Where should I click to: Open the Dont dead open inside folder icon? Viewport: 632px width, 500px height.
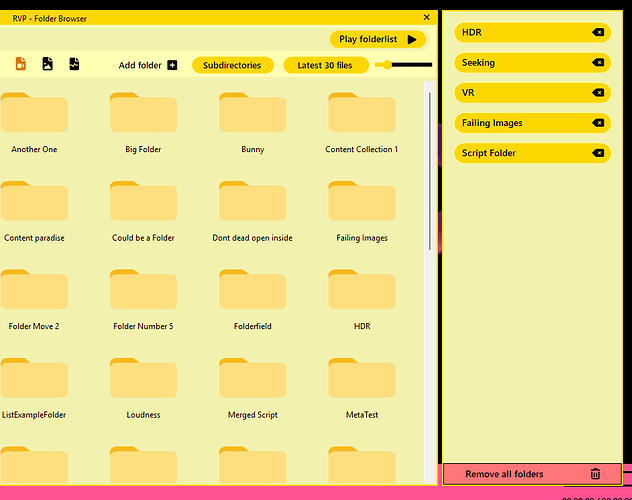(x=253, y=201)
